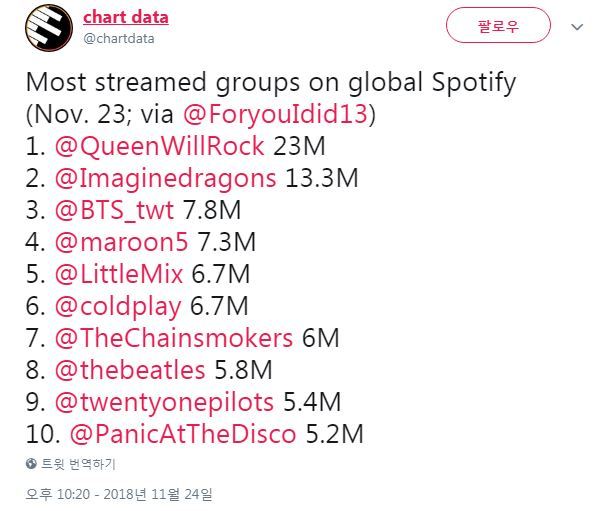Open @coldplay mention
Screen dimensions: 597x511
click(x=118, y=307)
